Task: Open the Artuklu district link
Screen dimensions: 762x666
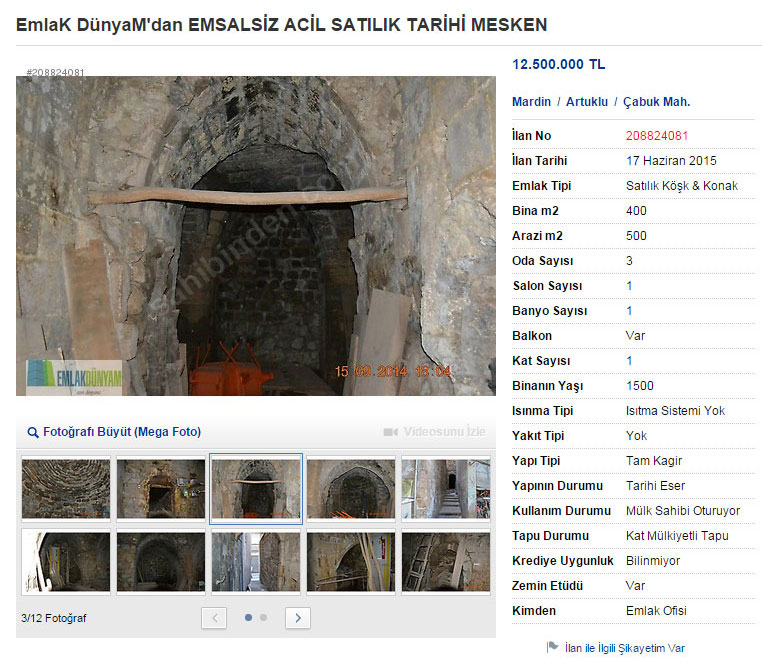Action: 587,102
